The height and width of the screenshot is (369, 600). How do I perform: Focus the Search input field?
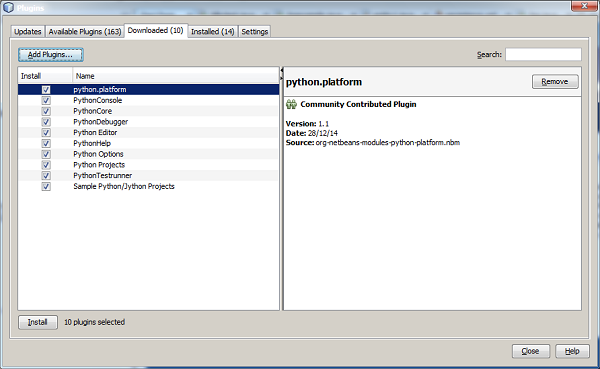[543, 54]
